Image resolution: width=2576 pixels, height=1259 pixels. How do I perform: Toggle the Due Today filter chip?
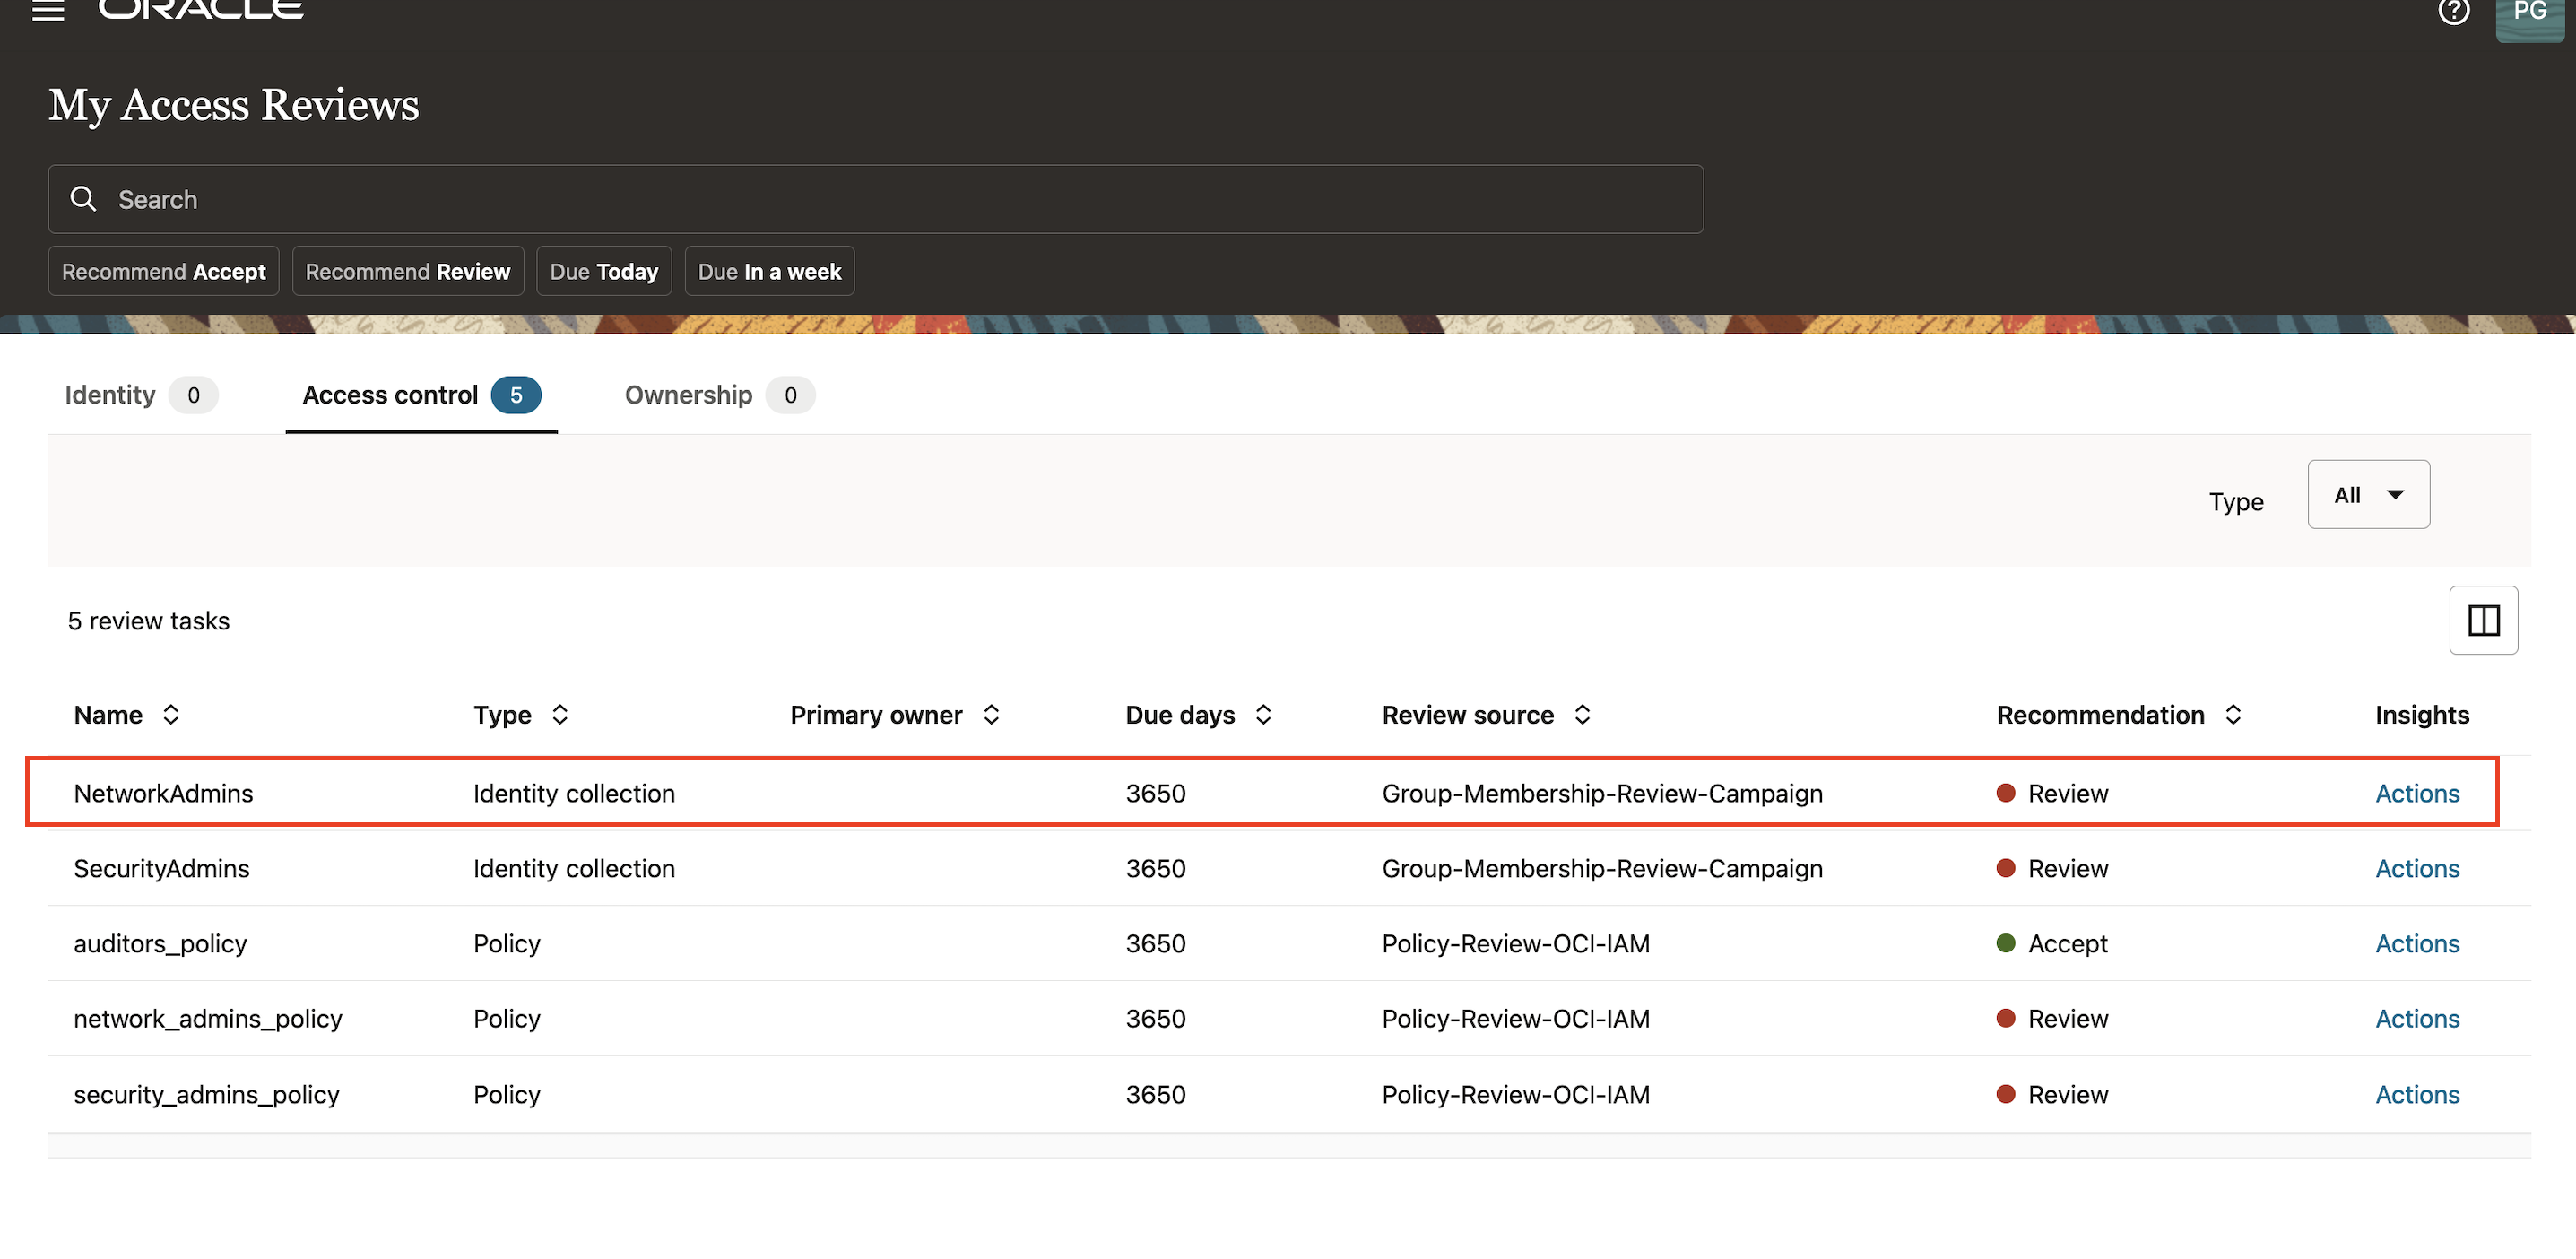coord(603,270)
